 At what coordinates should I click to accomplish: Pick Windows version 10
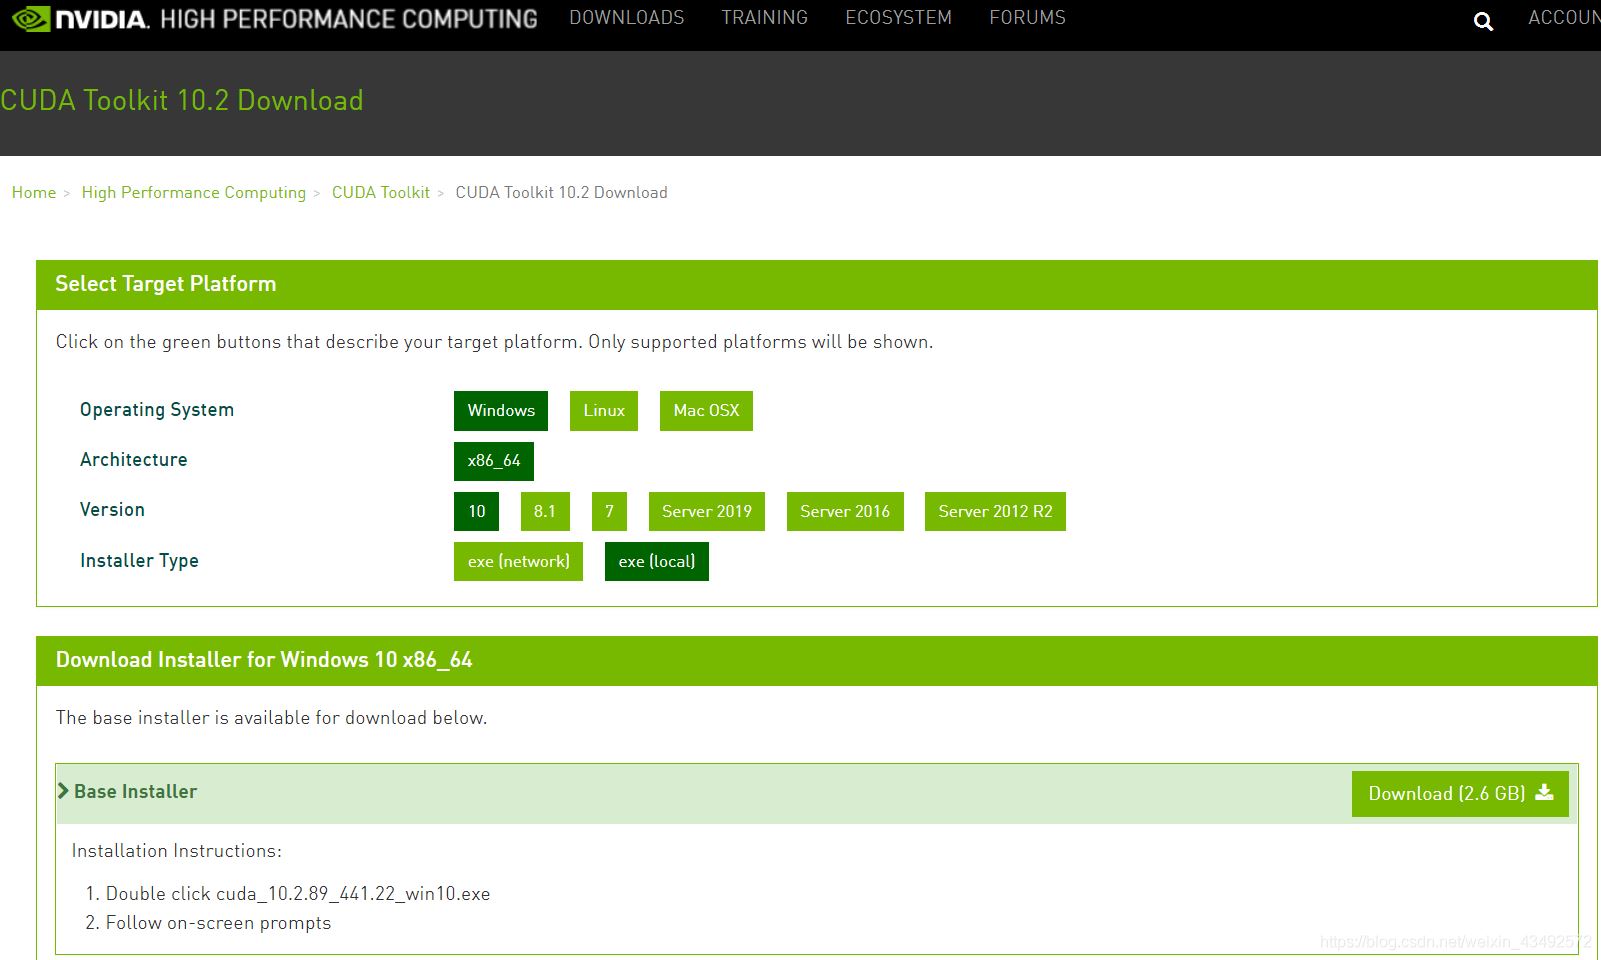pyautogui.click(x=476, y=511)
